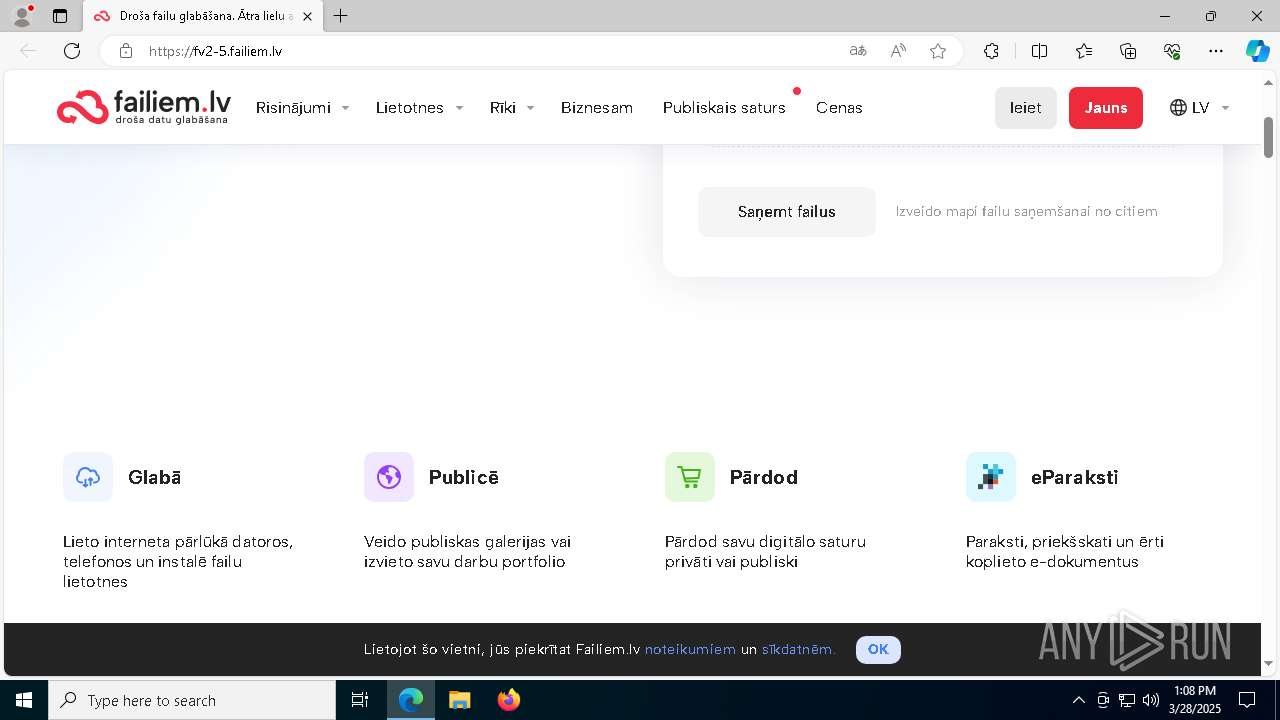Screen dimensions: 1280x720
Task: Open Task View on taskbar
Action: tap(360, 700)
